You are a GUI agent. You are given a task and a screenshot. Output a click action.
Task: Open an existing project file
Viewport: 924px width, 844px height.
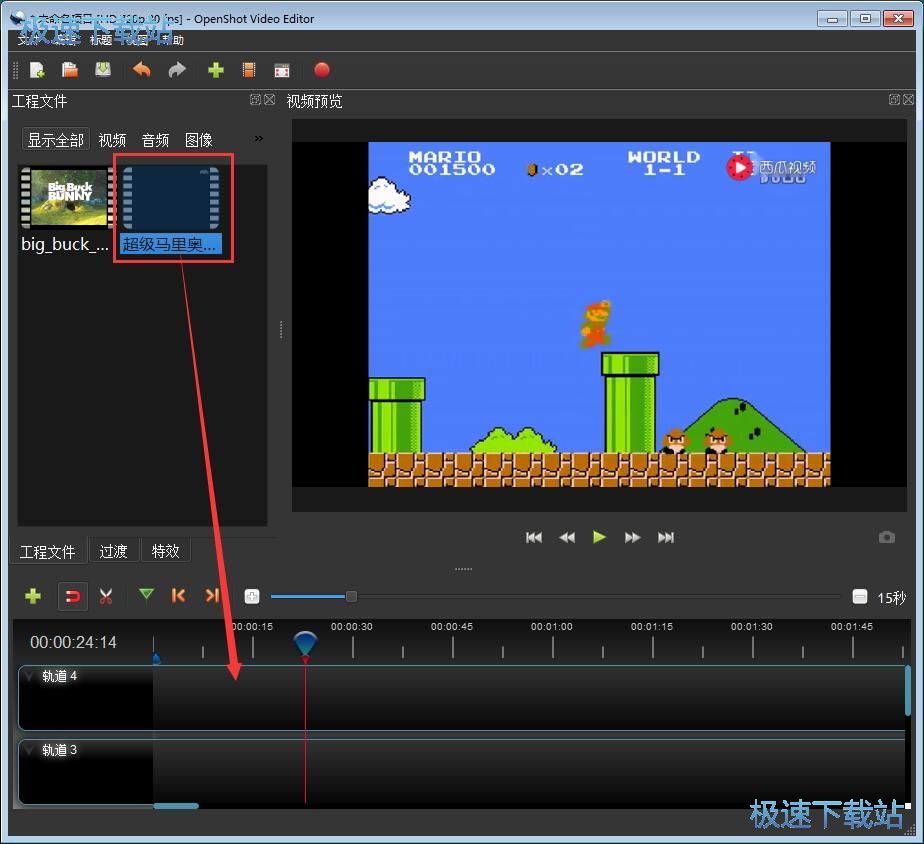pyautogui.click(x=70, y=70)
